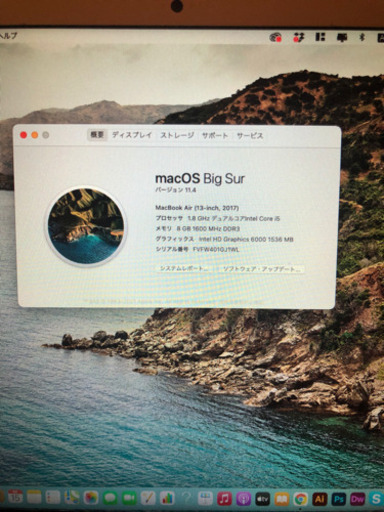This screenshot has width=384, height=512.
Task: Open the Calendar app in the Dock
Action: (x=15, y=498)
